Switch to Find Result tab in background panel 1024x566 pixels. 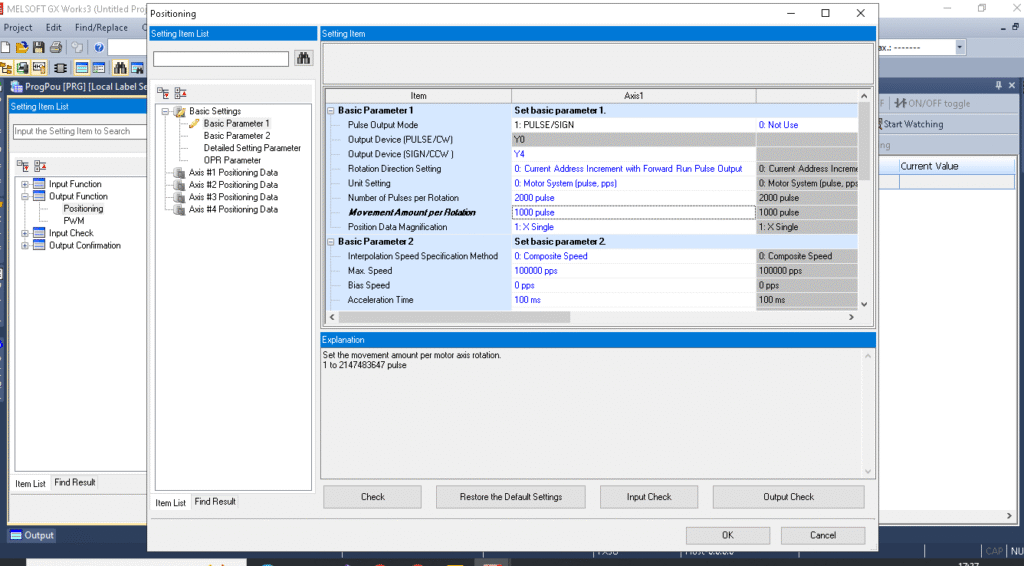(74, 482)
